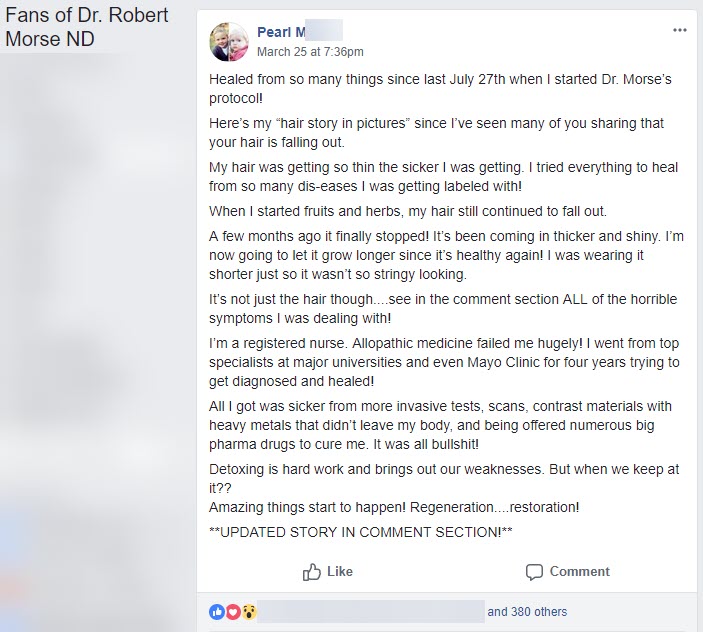The height and width of the screenshot is (632, 703).
Task: Click the yellow Wow face reaction icon
Action: point(249,611)
